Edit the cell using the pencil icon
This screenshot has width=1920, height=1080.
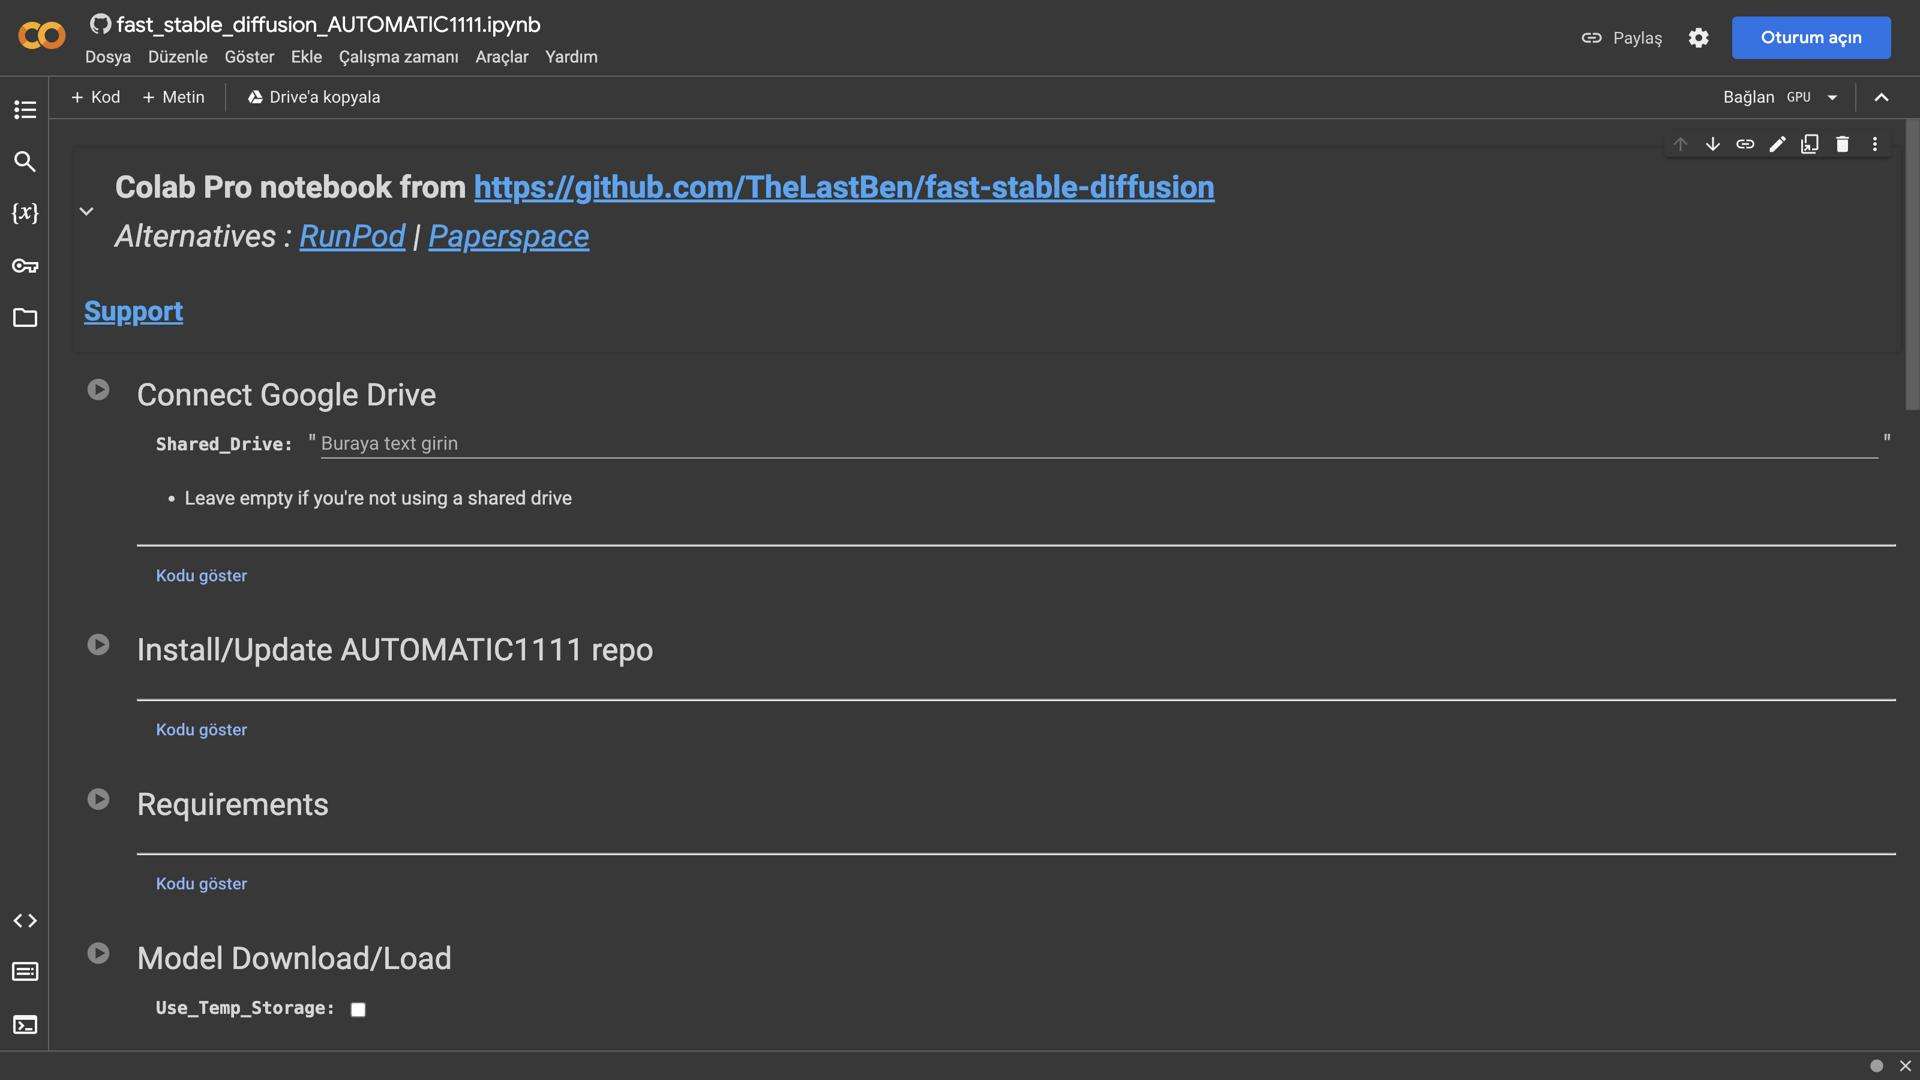1777,144
